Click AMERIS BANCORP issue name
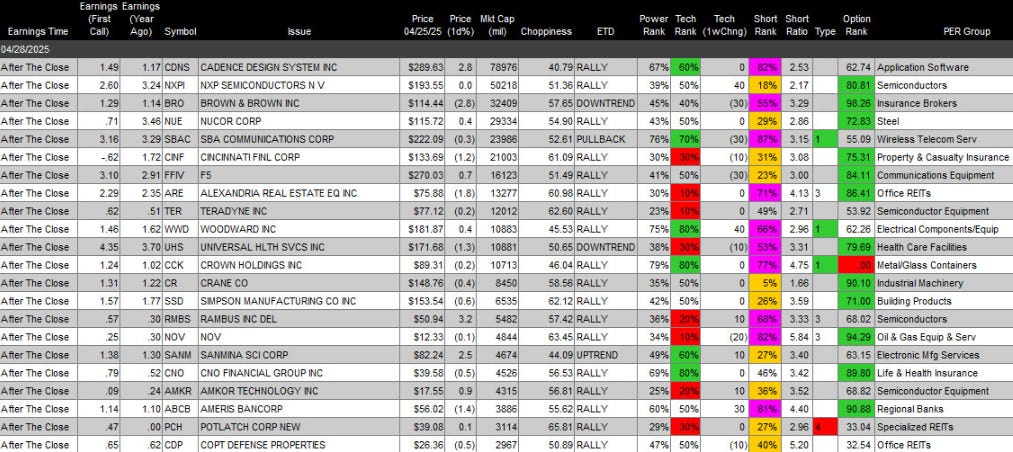Viewport: 1013px width, 452px height. pyautogui.click(x=241, y=409)
